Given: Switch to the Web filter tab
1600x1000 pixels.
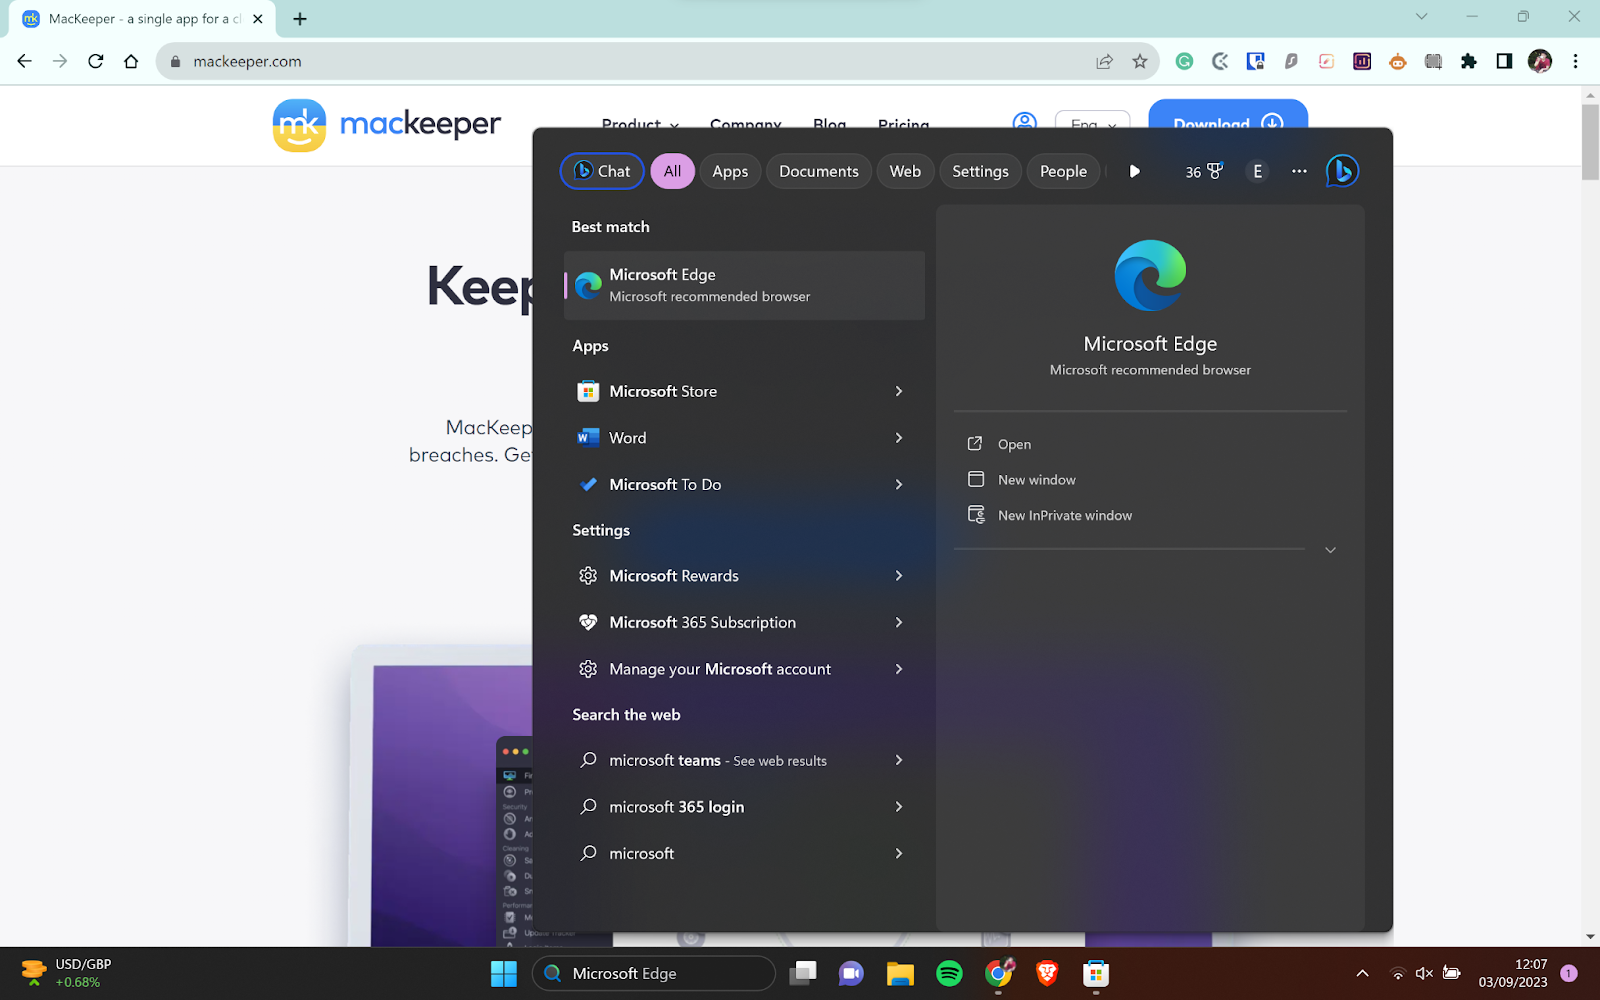Looking at the screenshot, I should [x=905, y=171].
